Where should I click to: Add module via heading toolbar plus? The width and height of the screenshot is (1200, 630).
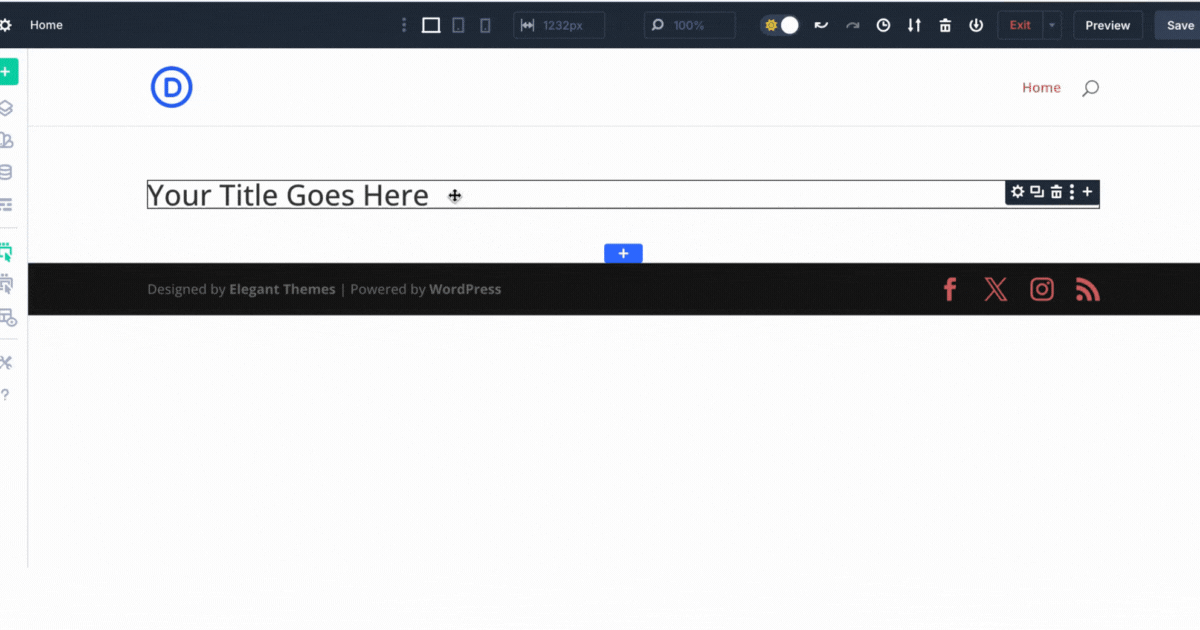1087,191
